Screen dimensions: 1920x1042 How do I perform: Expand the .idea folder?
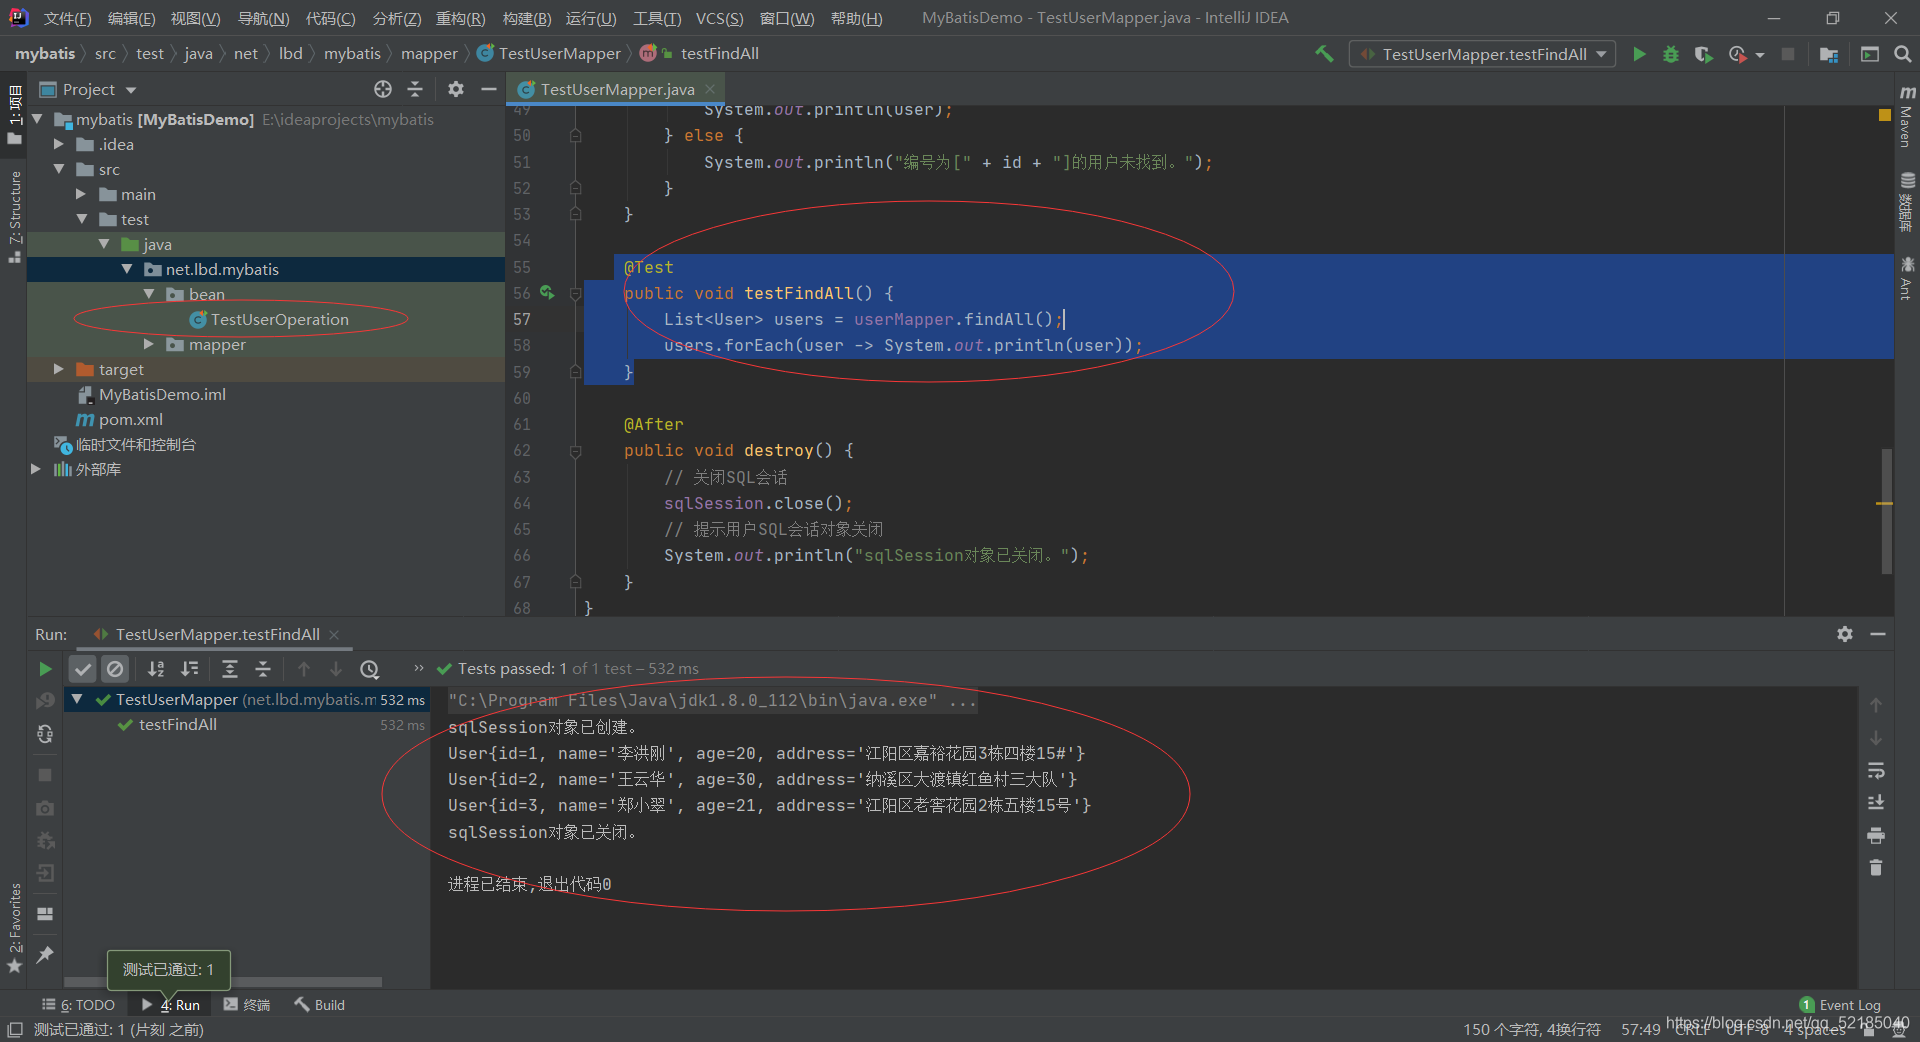[58, 144]
